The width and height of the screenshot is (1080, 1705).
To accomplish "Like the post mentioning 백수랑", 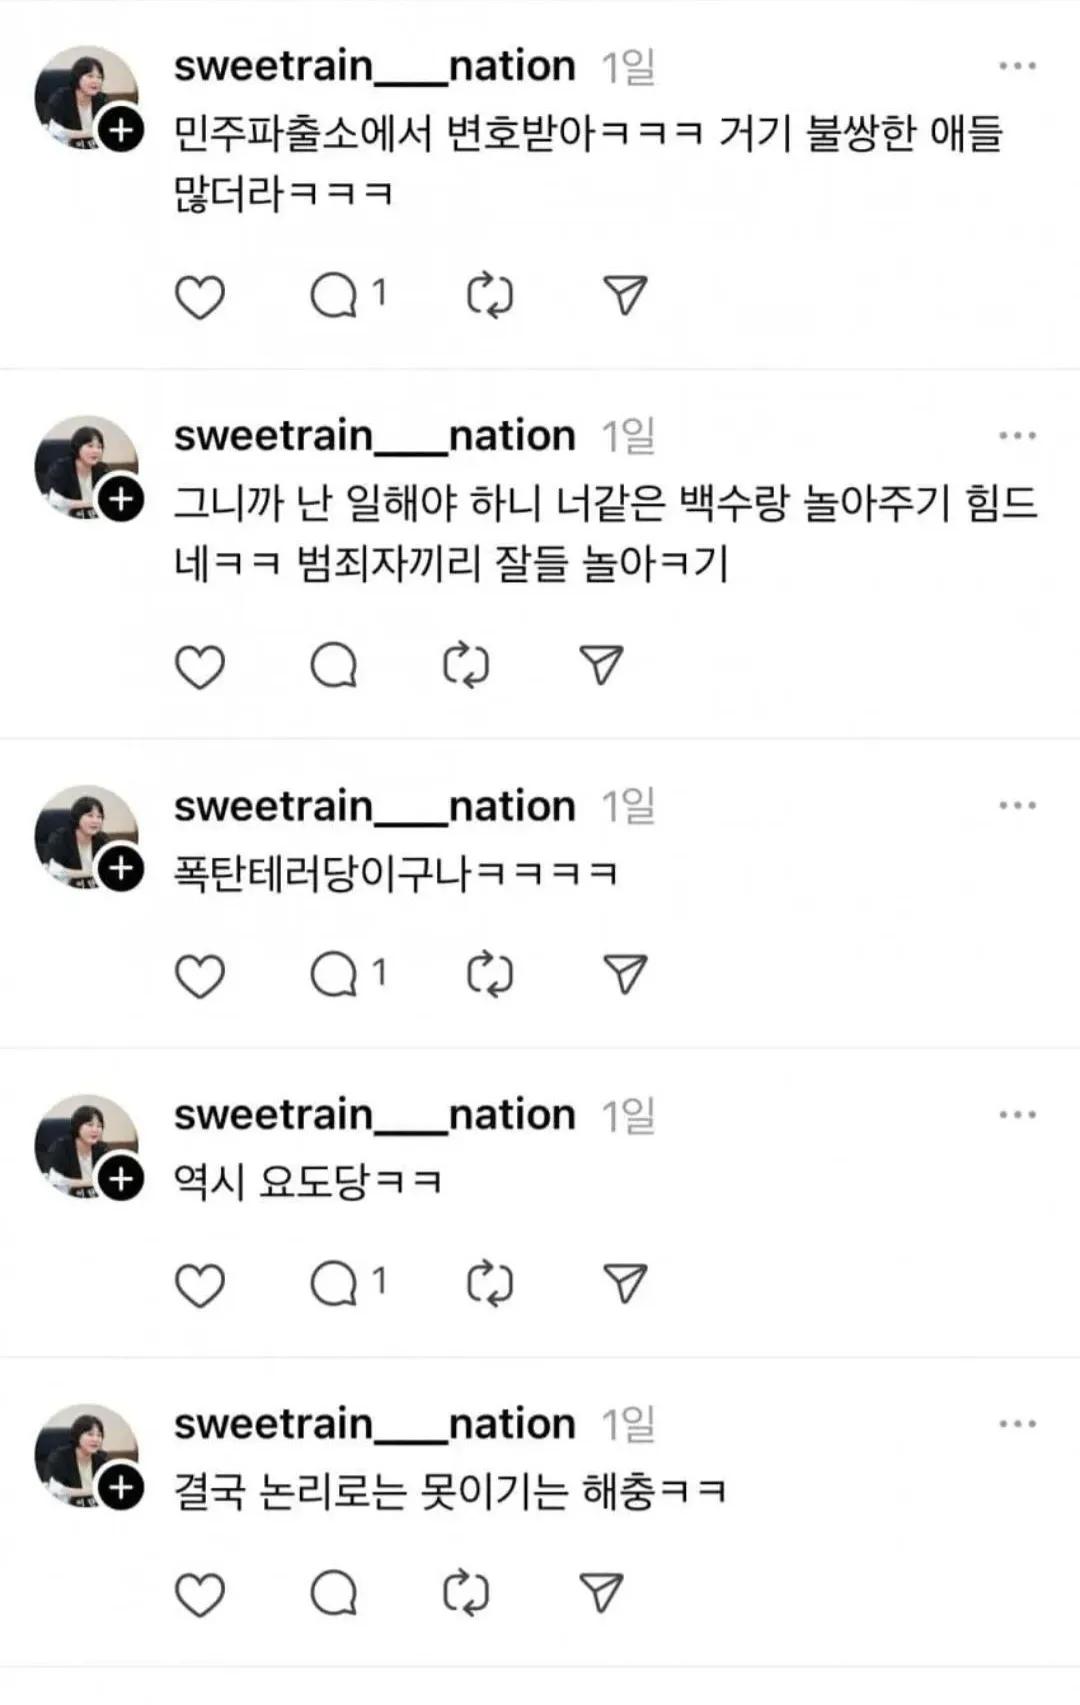I will (x=200, y=667).
